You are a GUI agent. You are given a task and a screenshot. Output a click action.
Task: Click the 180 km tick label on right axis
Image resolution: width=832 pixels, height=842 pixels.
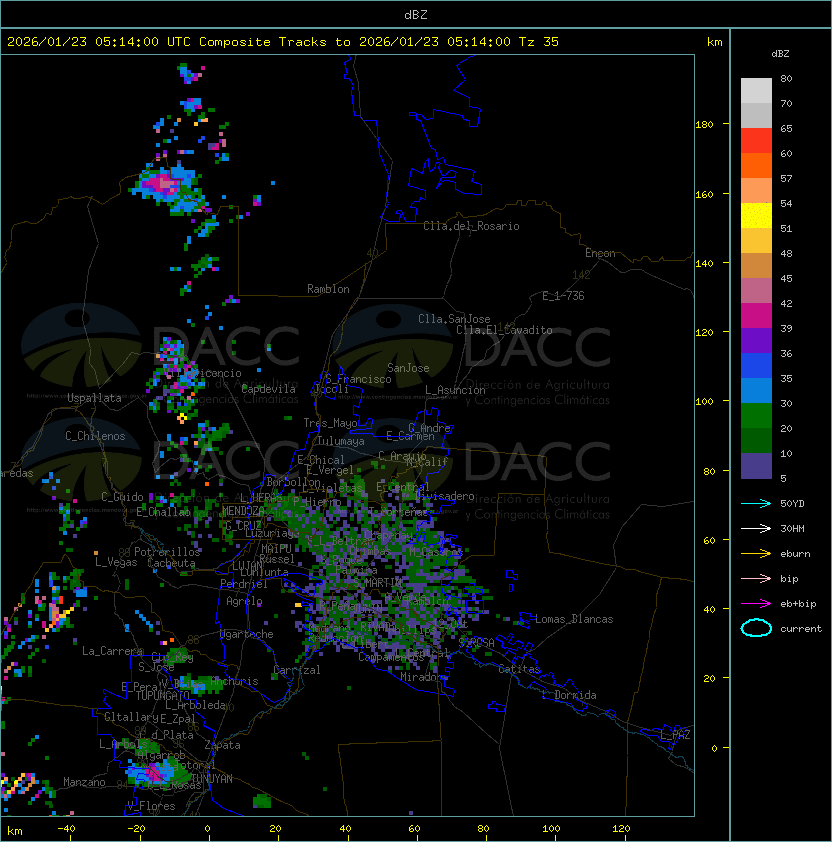coord(704,125)
